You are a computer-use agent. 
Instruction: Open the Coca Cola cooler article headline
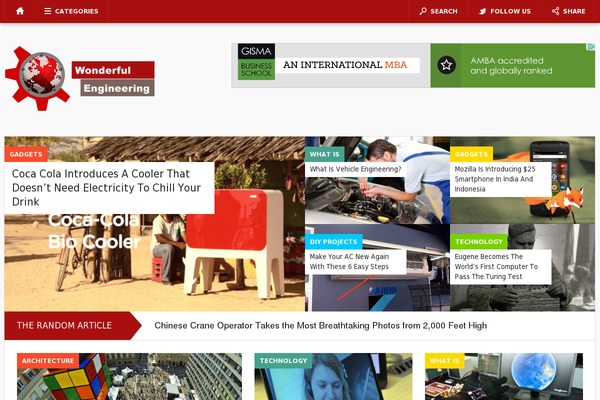pos(106,188)
